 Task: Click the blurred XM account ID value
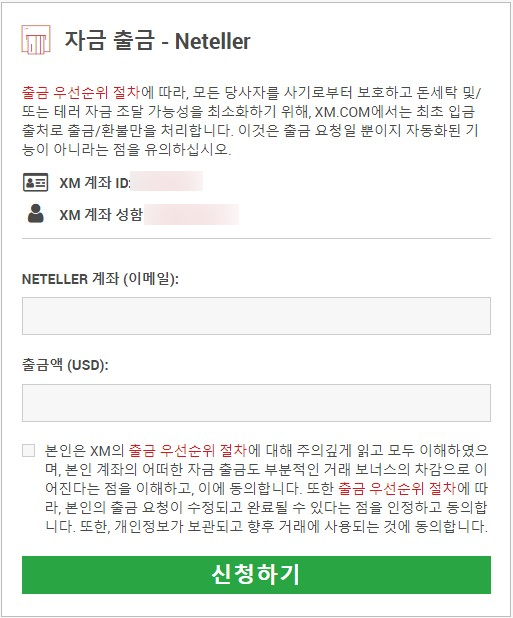(167, 181)
